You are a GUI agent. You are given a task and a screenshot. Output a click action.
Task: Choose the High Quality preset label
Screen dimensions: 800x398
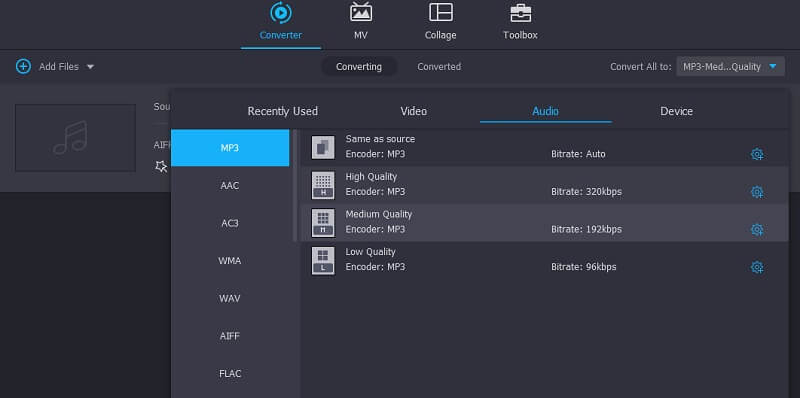(371, 177)
